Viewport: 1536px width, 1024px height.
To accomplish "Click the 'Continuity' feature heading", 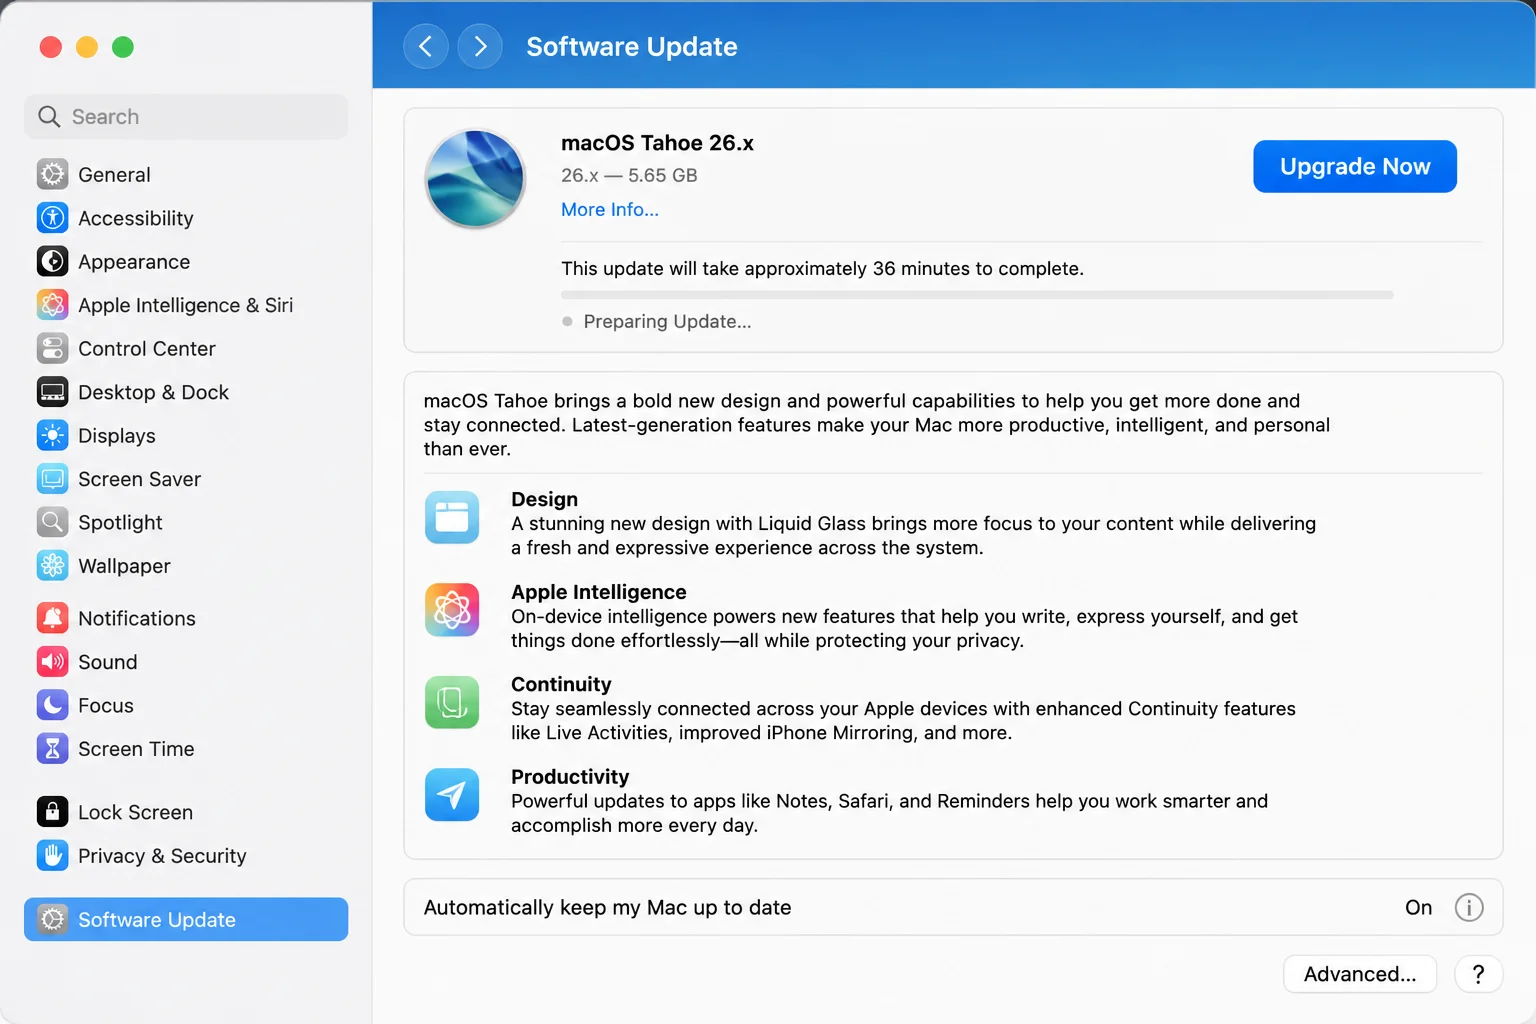I will pos(561,684).
